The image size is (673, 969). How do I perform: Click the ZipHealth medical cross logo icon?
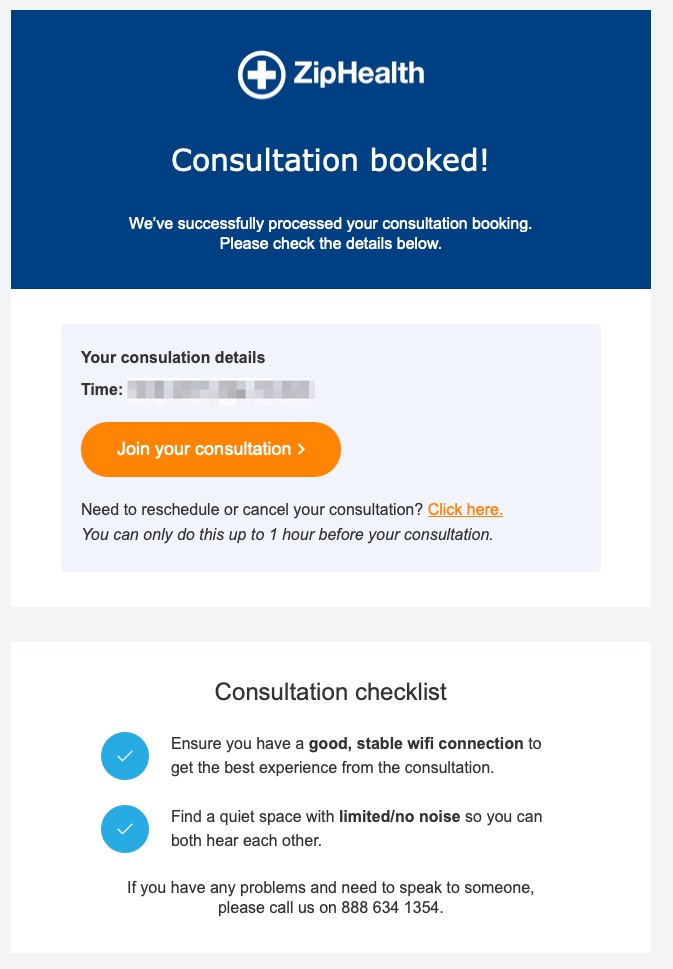pyautogui.click(x=261, y=75)
